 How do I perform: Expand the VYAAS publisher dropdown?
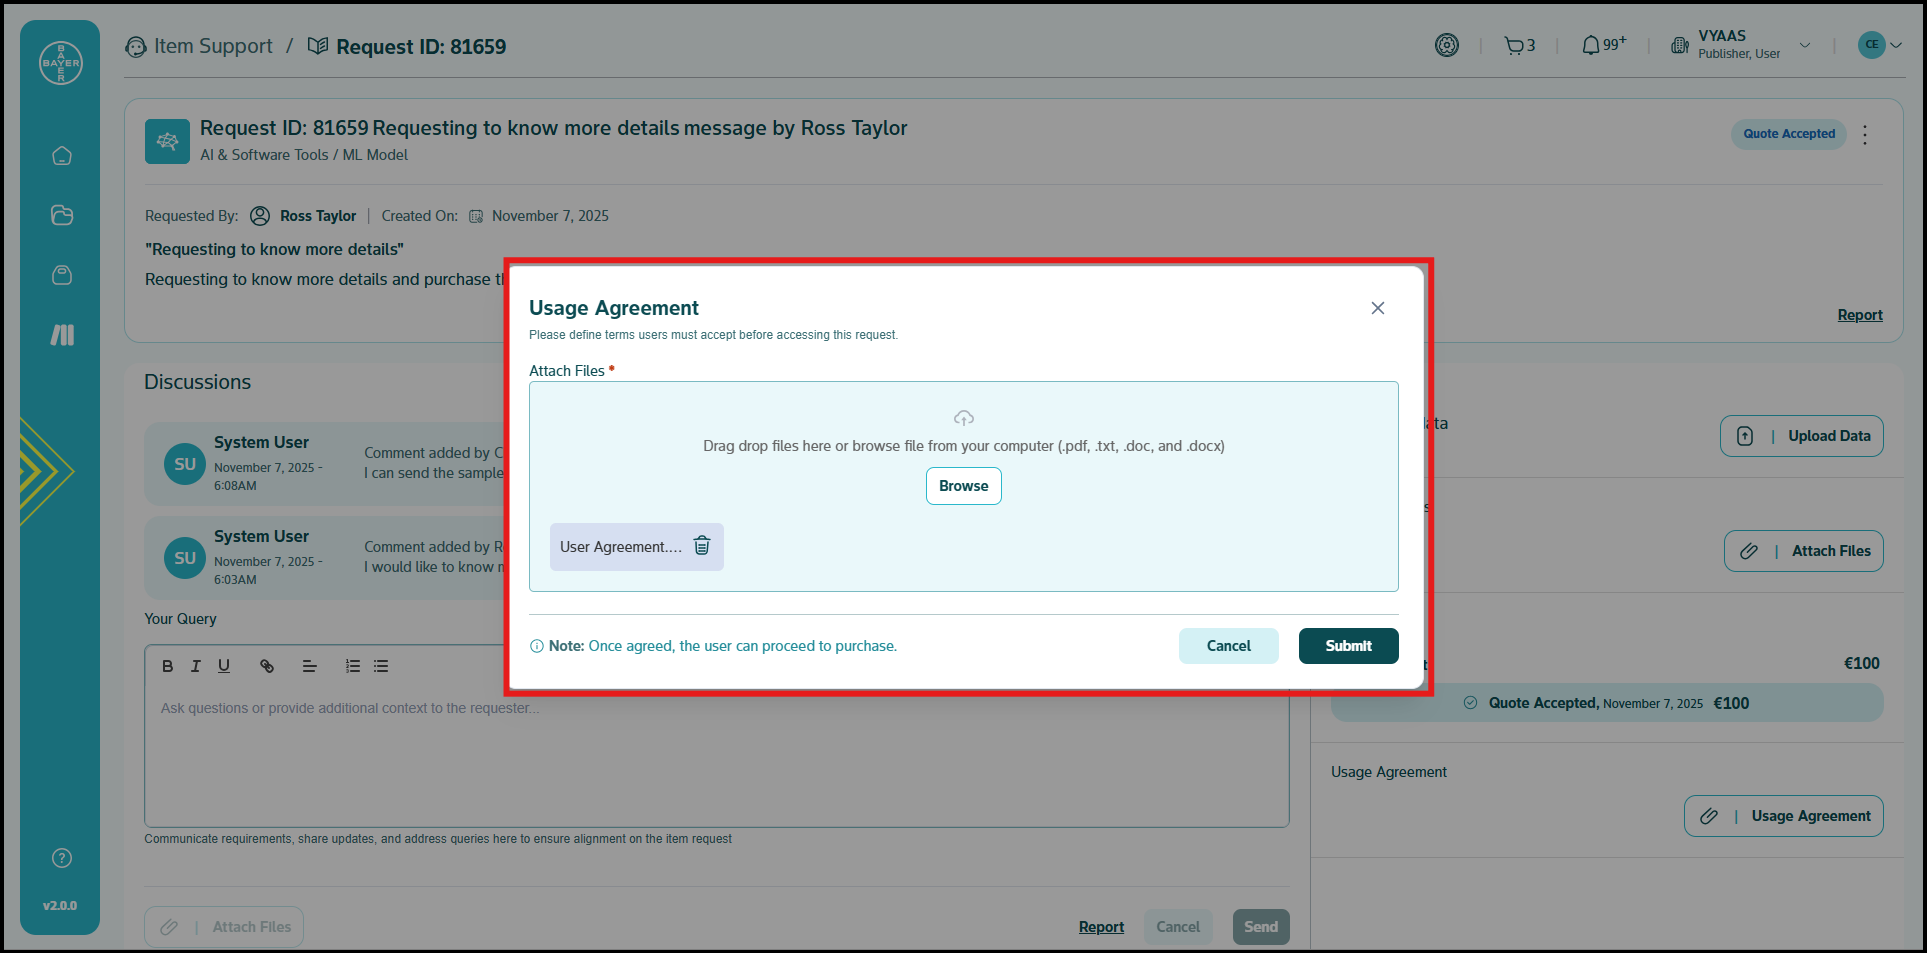[1805, 45]
